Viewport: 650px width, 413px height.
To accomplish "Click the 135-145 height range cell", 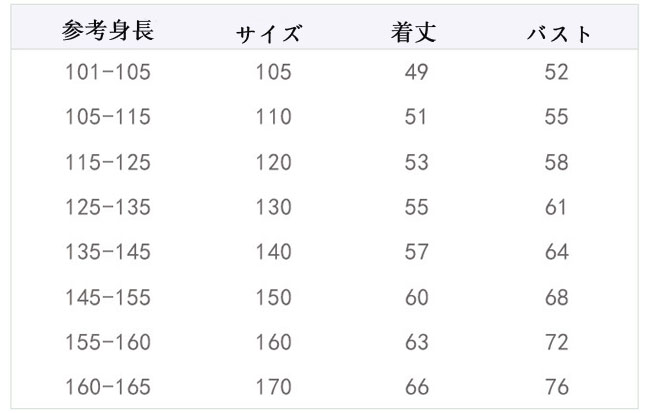I will coord(107,253).
